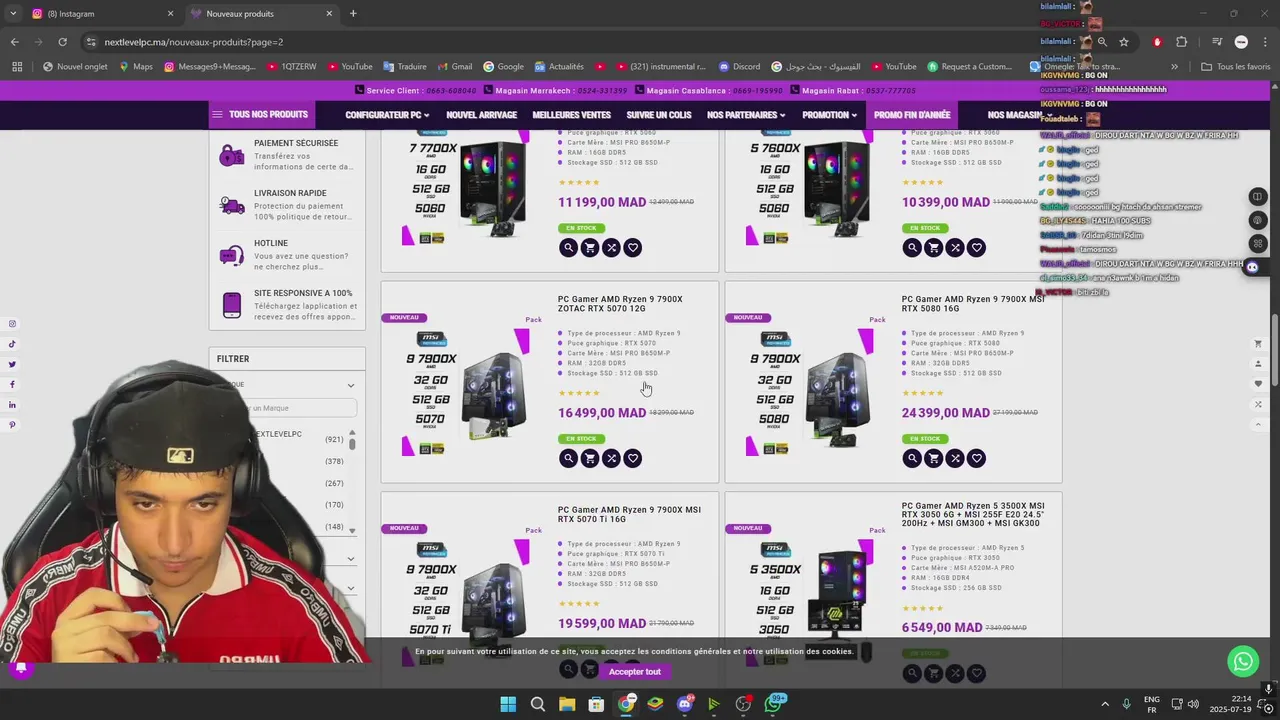
Task: Add the MSI RTX 5080 16G PC to cart
Action: (x=934, y=458)
